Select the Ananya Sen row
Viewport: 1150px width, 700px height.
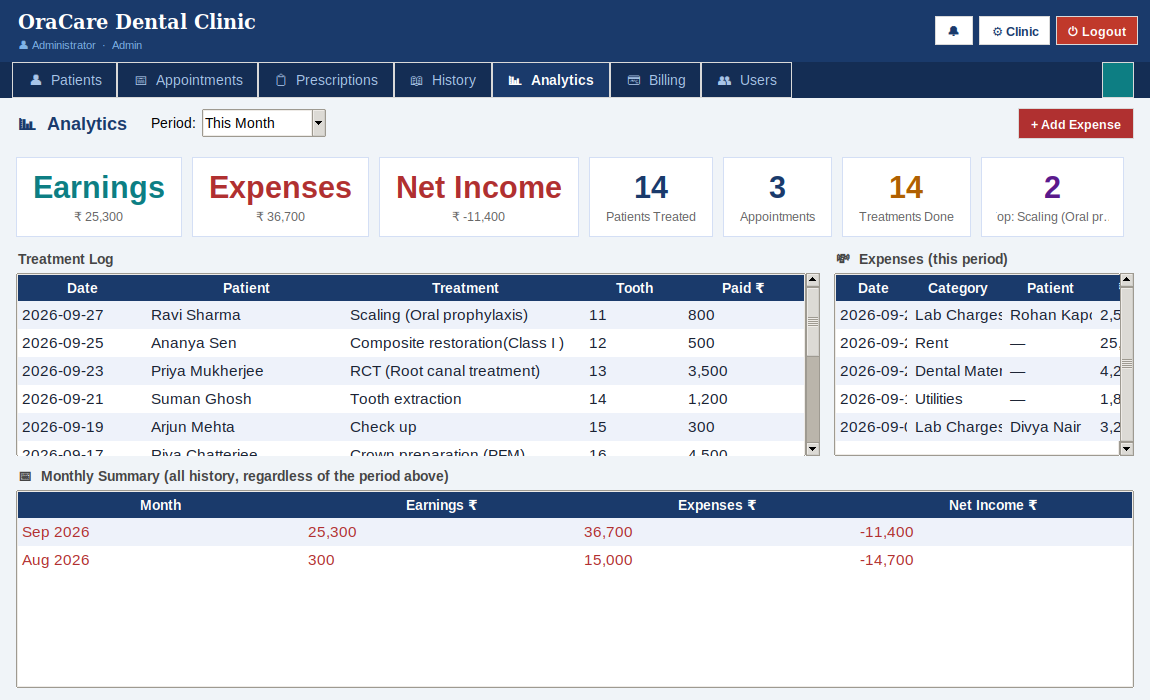(x=411, y=343)
